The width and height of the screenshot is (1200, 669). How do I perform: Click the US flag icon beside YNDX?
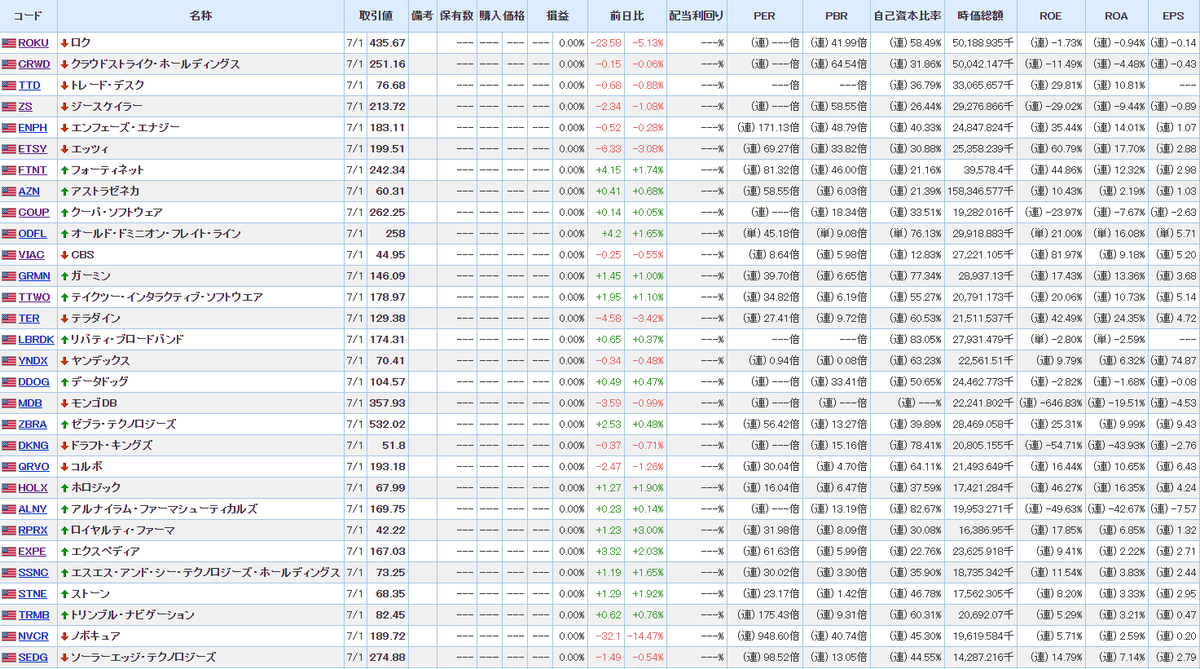[x=9, y=361]
